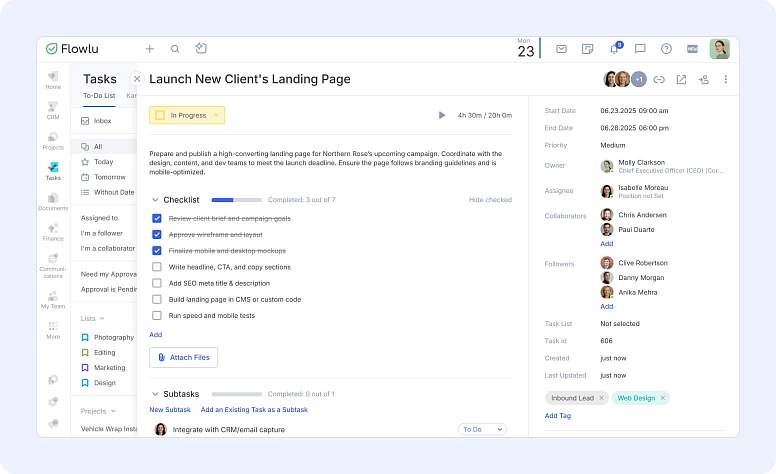
Task: Click the Checklist completion progress bar
Action: pos(236,200)
